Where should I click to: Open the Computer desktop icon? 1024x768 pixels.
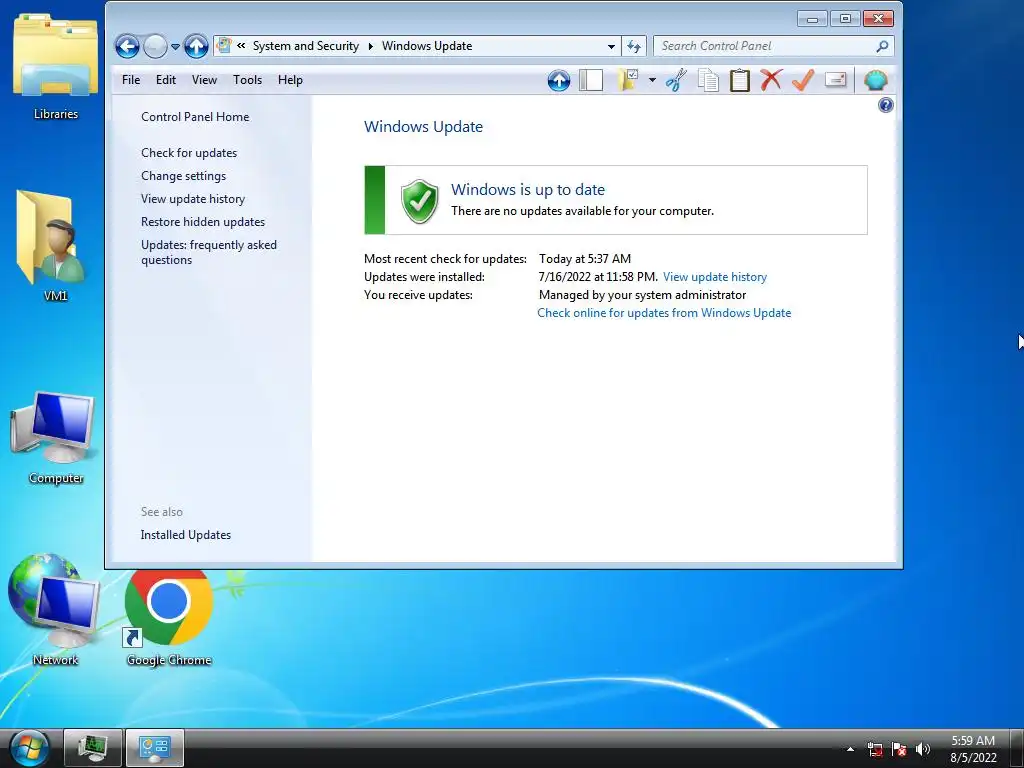pyautogui.click(x=56, y=438)
